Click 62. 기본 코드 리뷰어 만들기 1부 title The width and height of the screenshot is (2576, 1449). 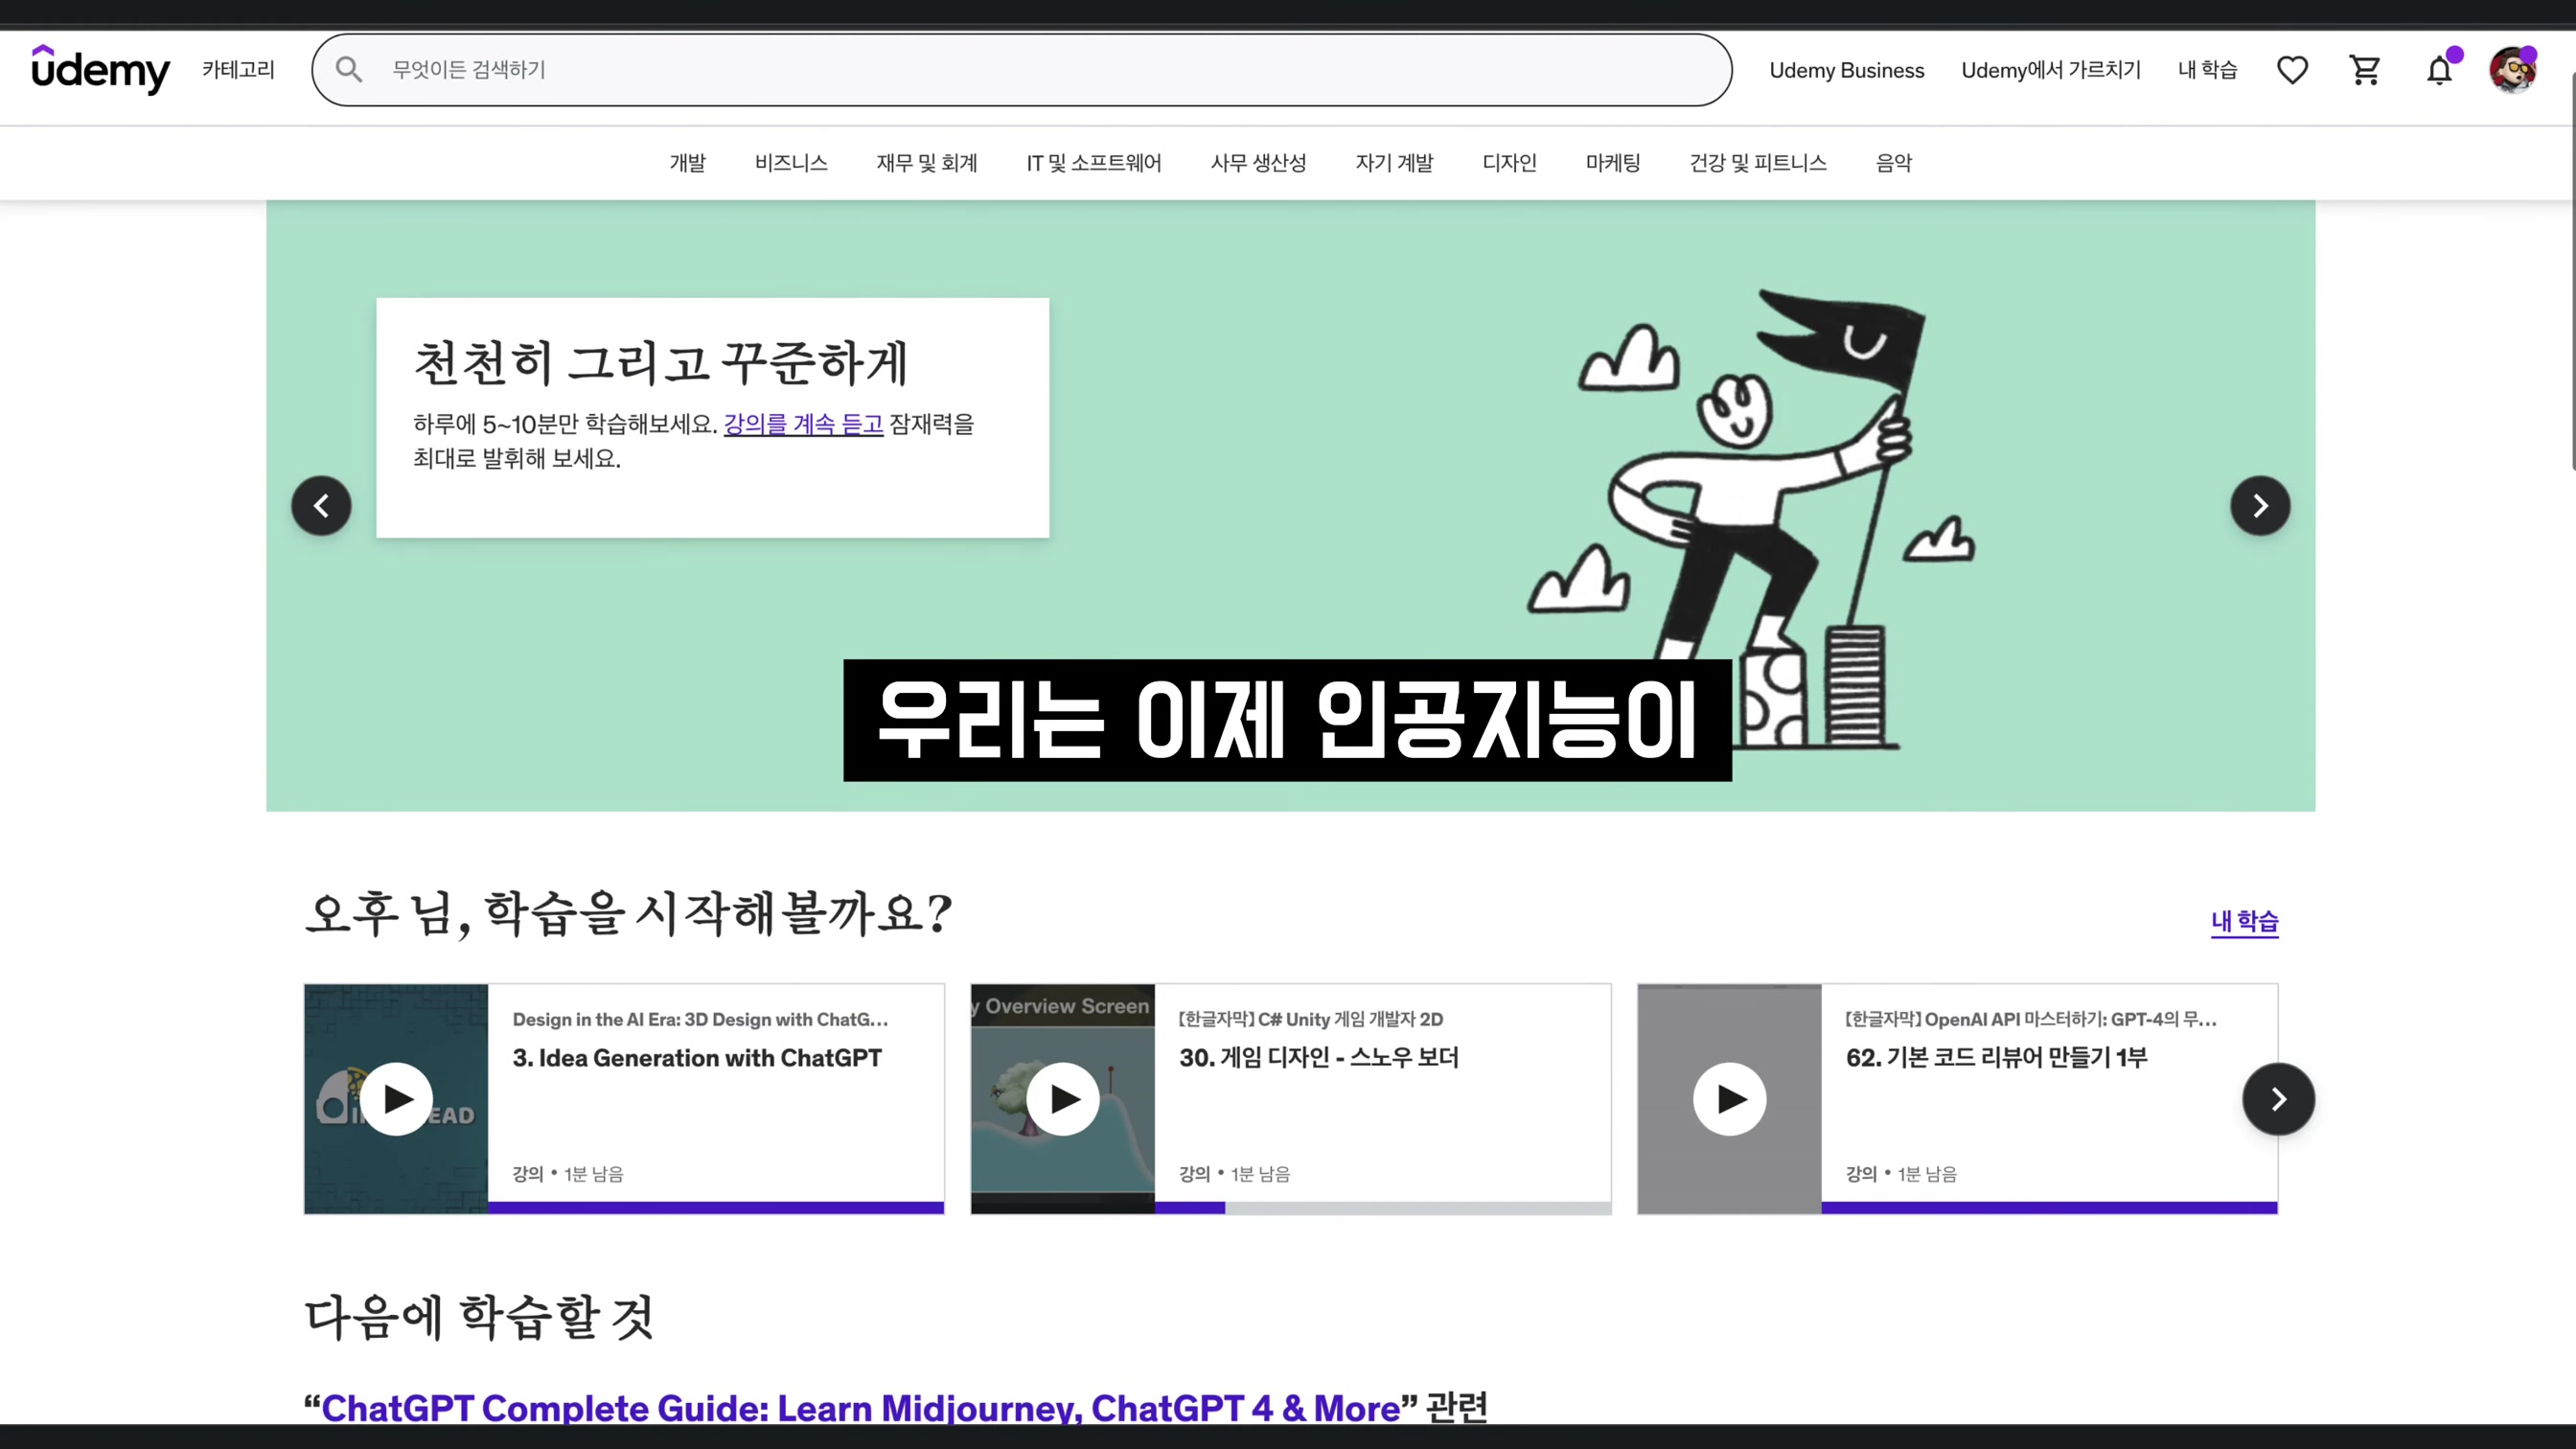coord(1996,1057)
